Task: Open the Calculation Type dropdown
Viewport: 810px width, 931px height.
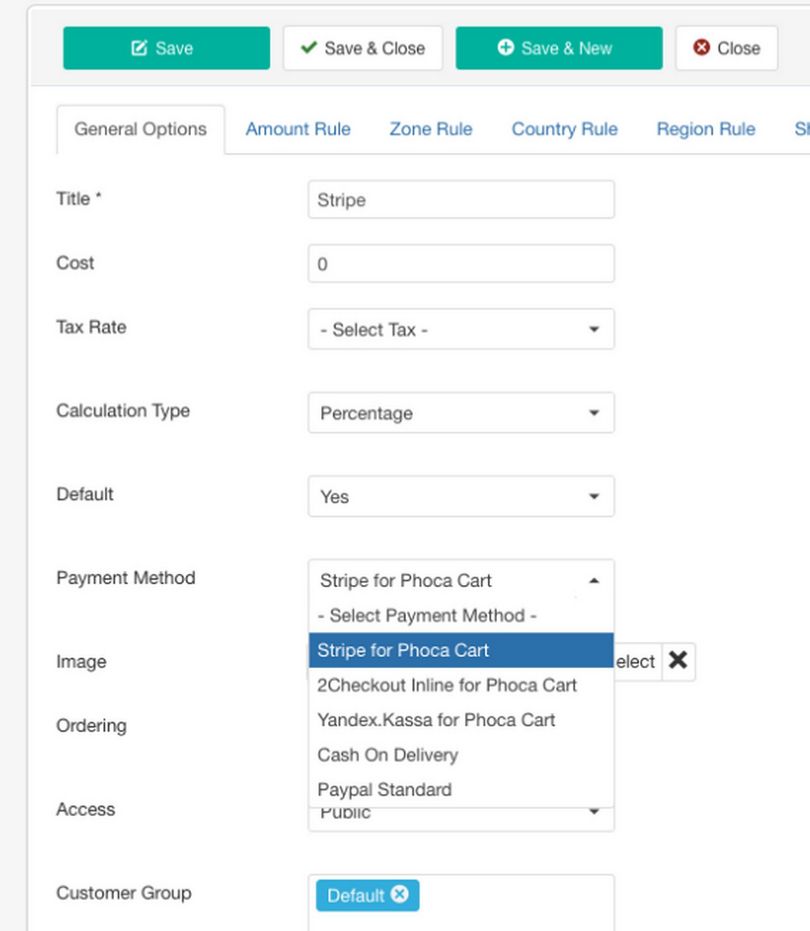Action: coord(461,413)
